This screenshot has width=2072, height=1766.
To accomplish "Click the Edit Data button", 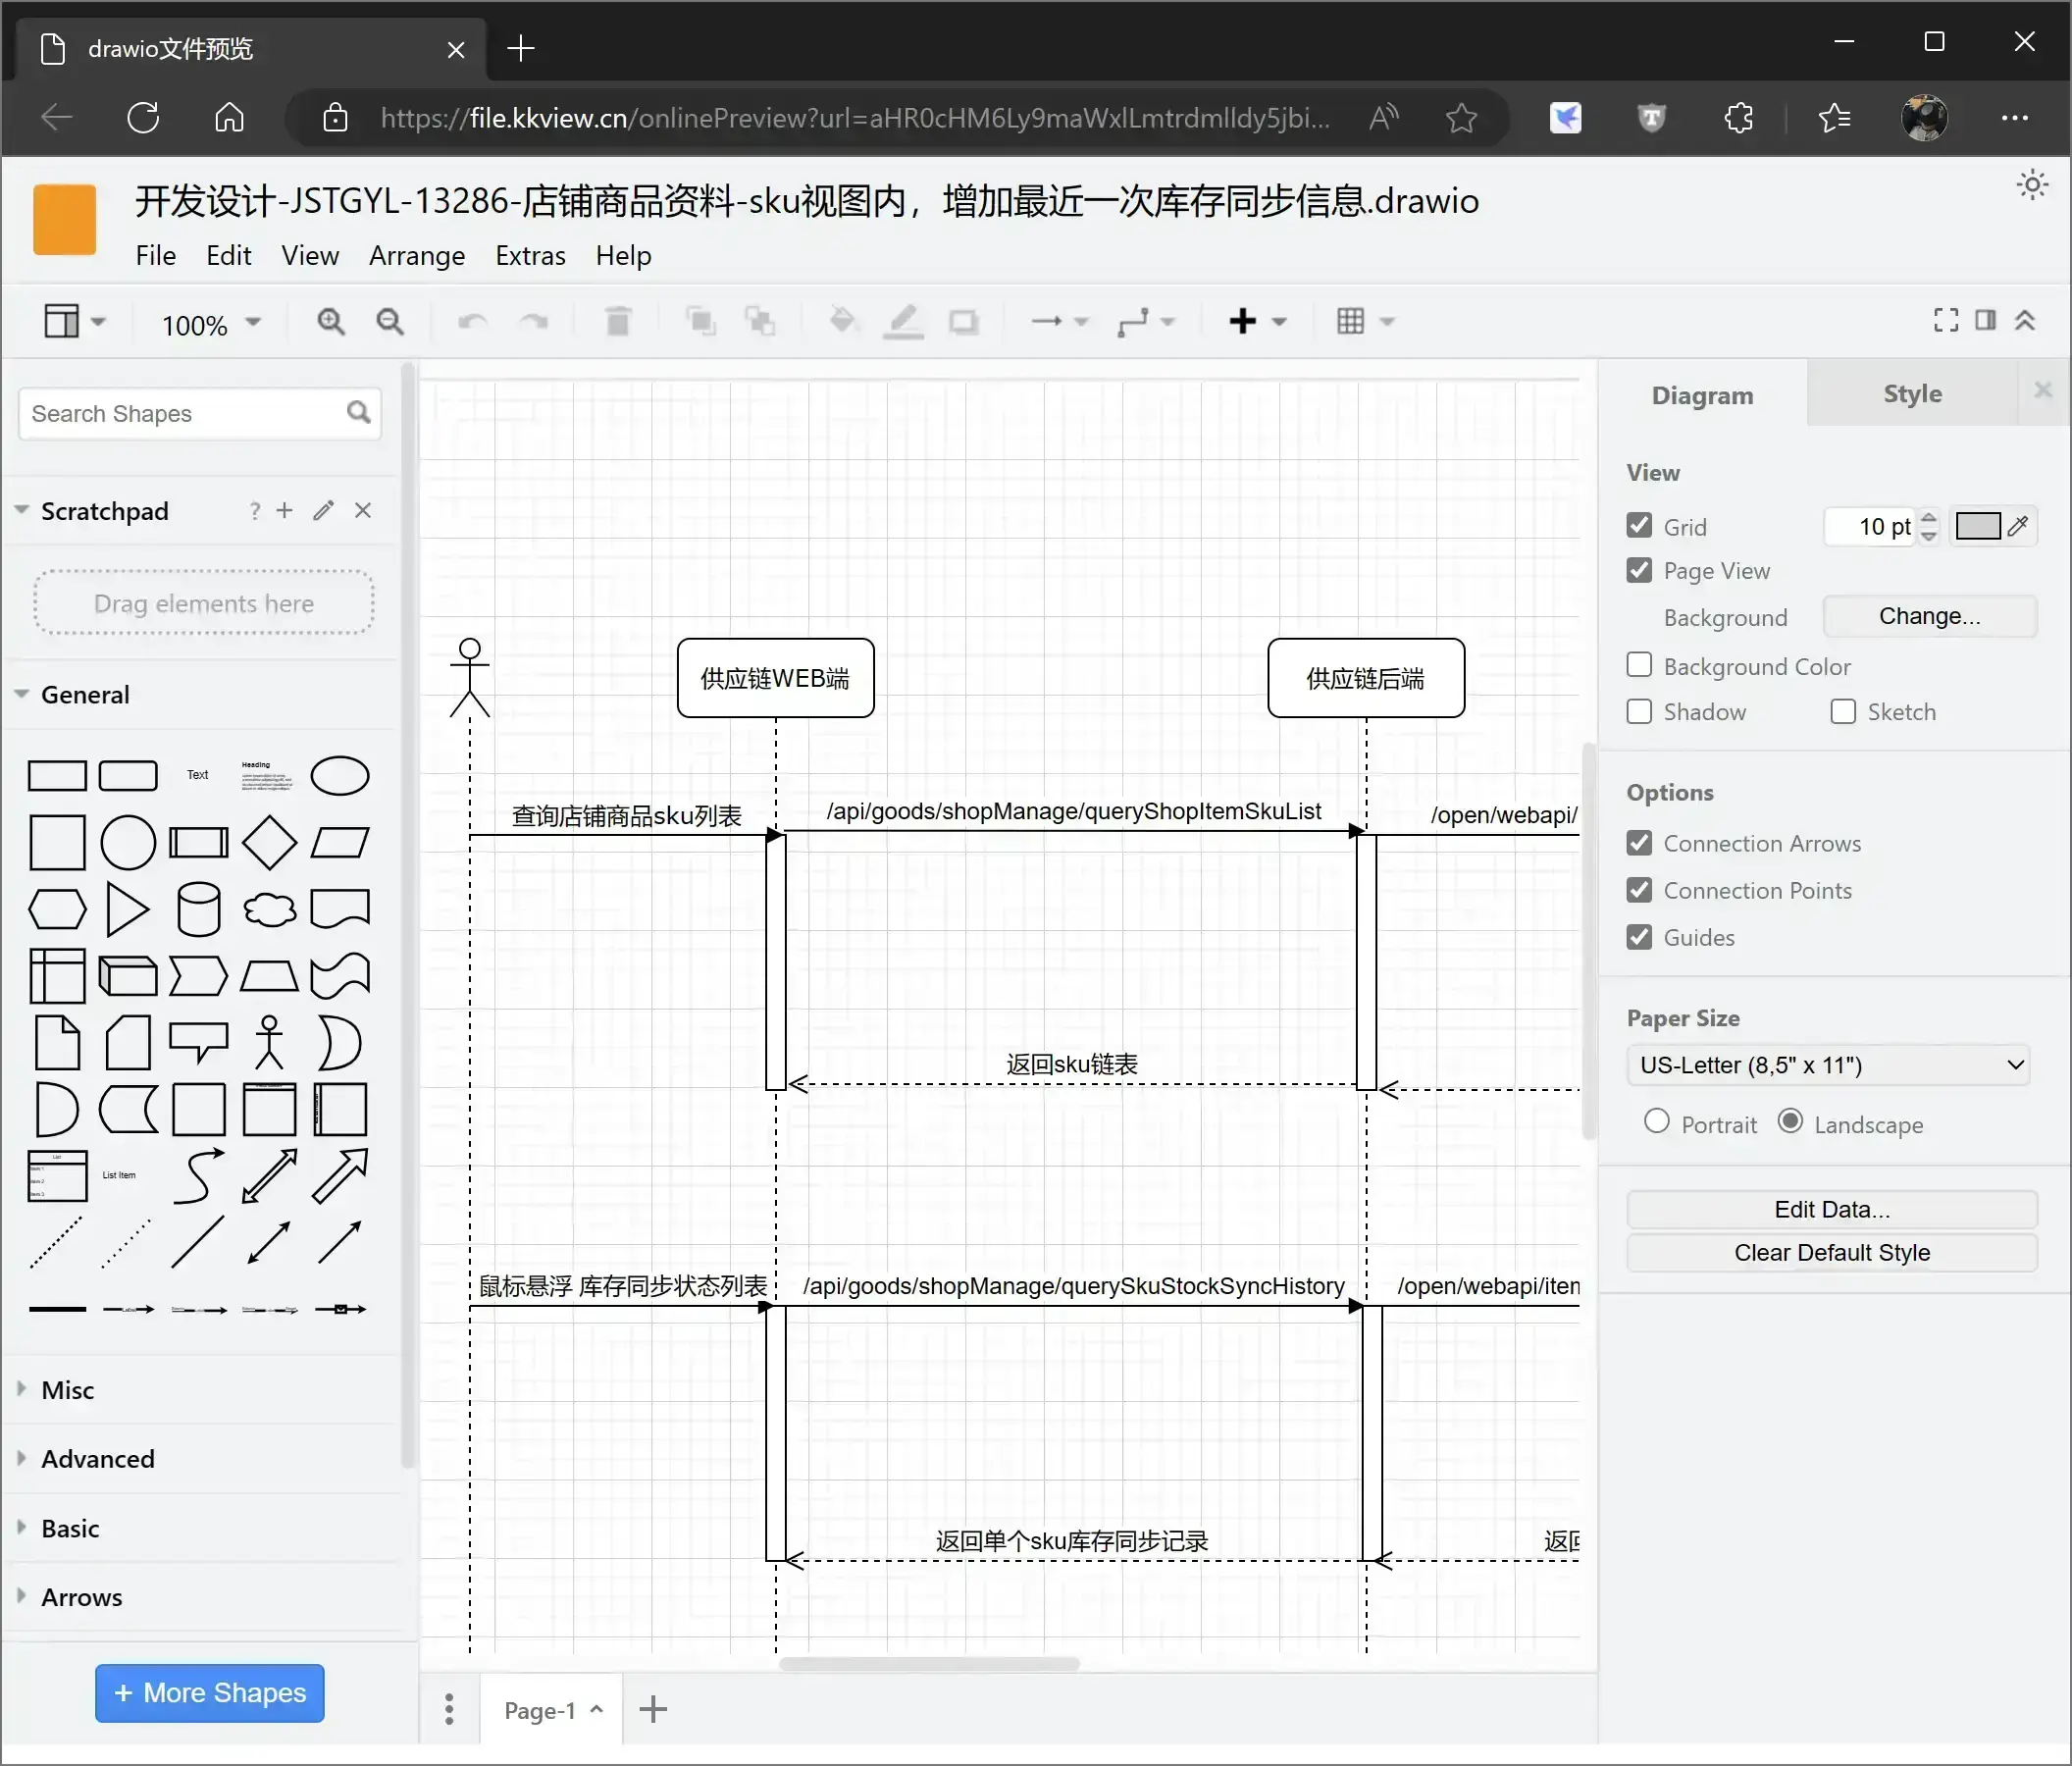I will (x=1832, y=1209).
